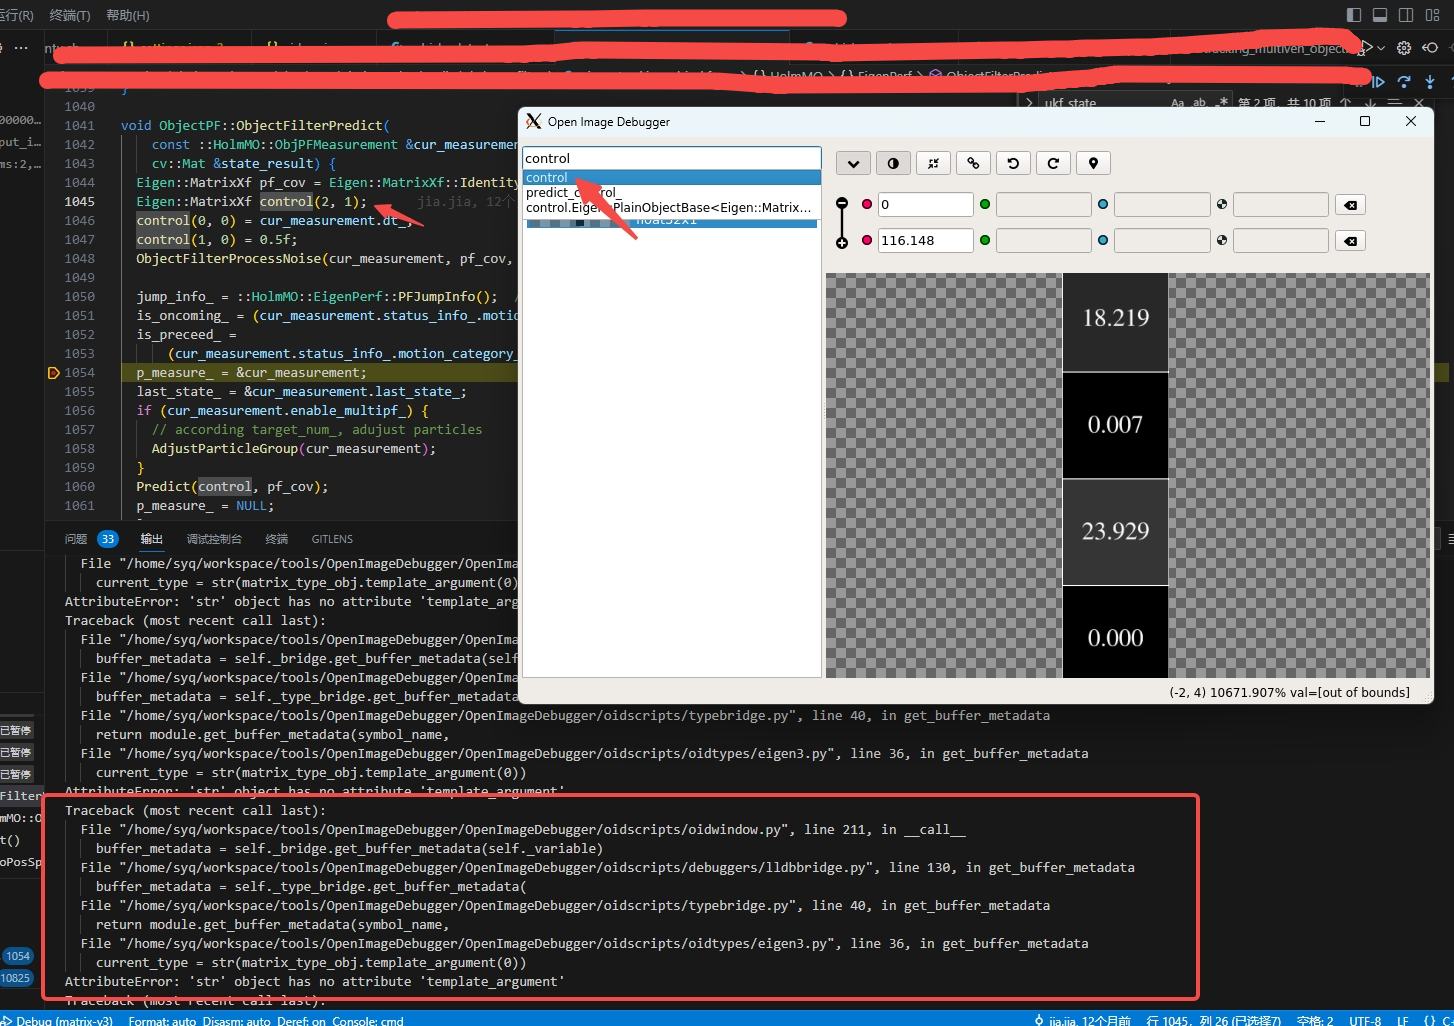This screenshot has height=1026, width=1454.
Task: Select predict_control_ from the suggestion list
Action: click(x=572, y=192)
